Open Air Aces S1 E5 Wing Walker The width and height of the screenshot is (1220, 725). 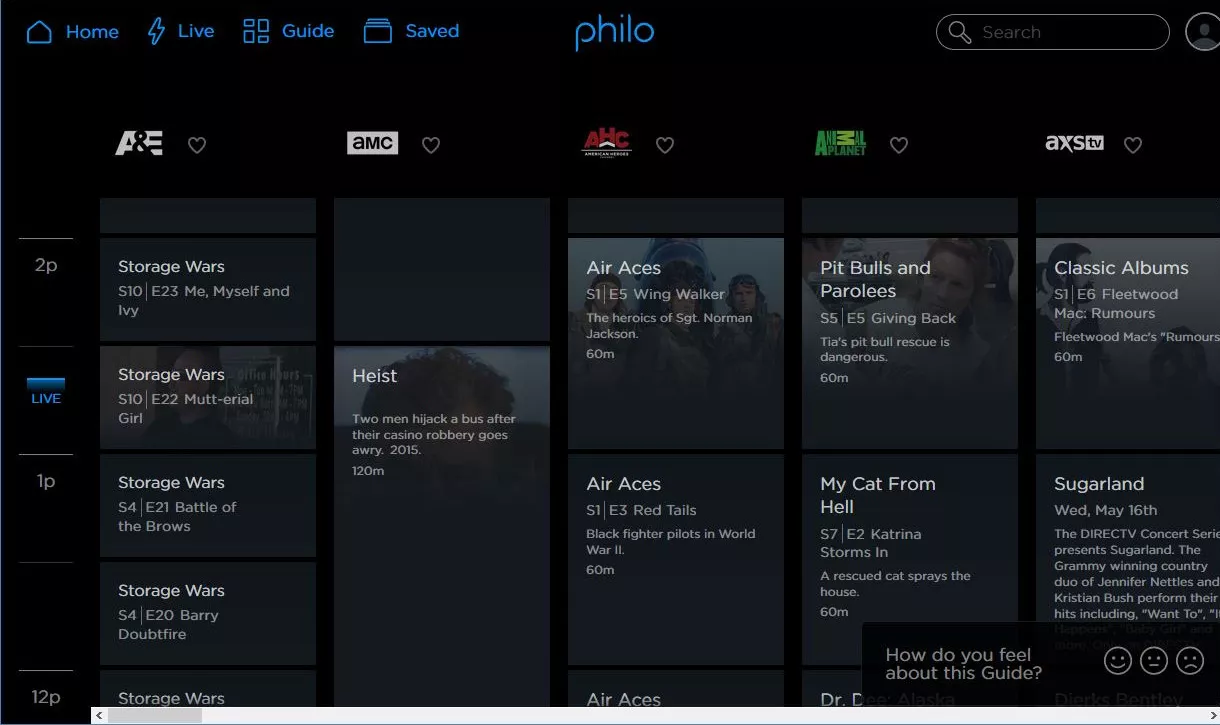pos(676,343)
